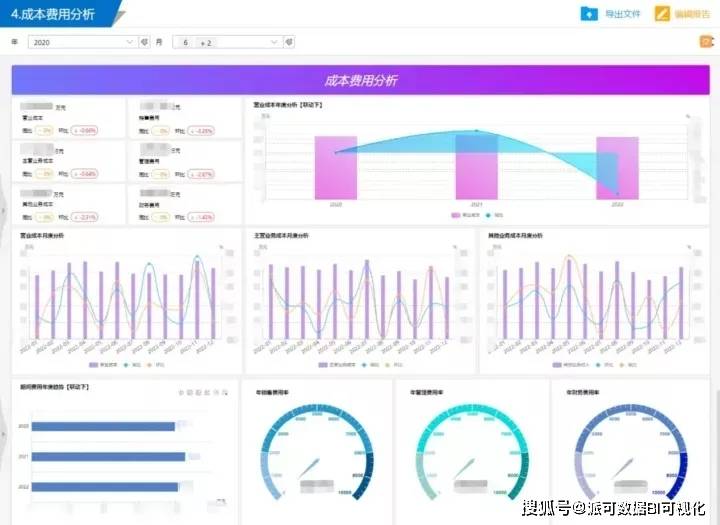Screen dimensions: 720x525
Task: Click the '编辑报告' edit report text button
Action: coord(692,14)
